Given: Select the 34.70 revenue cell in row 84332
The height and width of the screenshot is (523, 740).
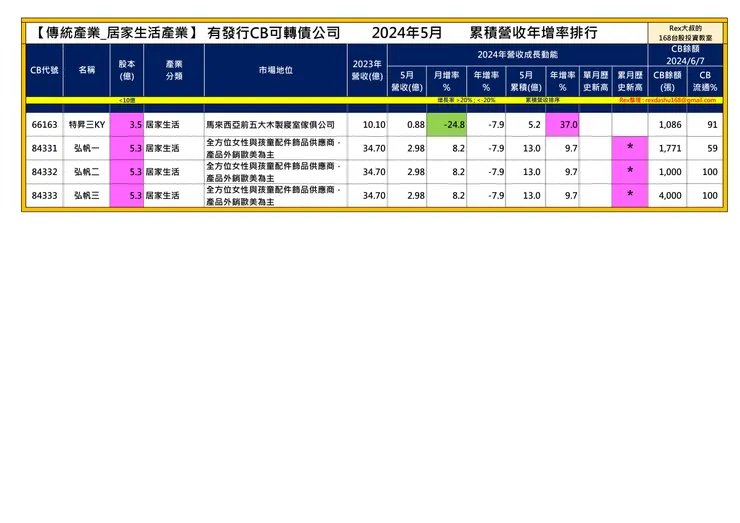Looking at the screenshot, I should [x=367, y=172].
